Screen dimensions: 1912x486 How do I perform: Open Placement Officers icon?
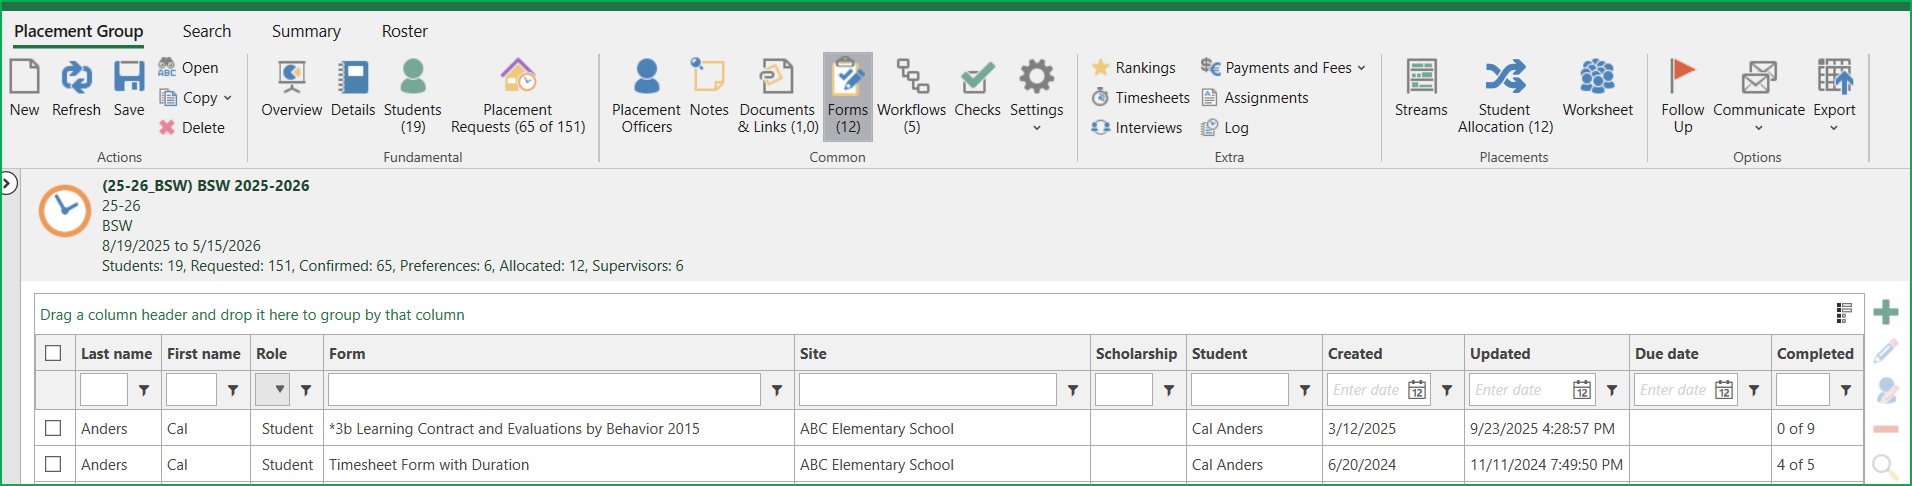coord(646,77)
